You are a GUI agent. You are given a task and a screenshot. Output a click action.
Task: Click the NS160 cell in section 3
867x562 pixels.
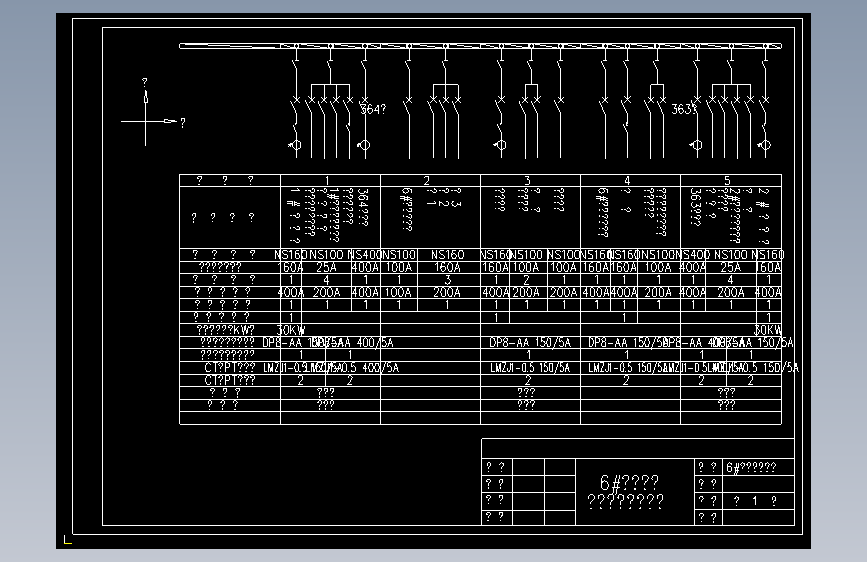click(x=494, y=255)
